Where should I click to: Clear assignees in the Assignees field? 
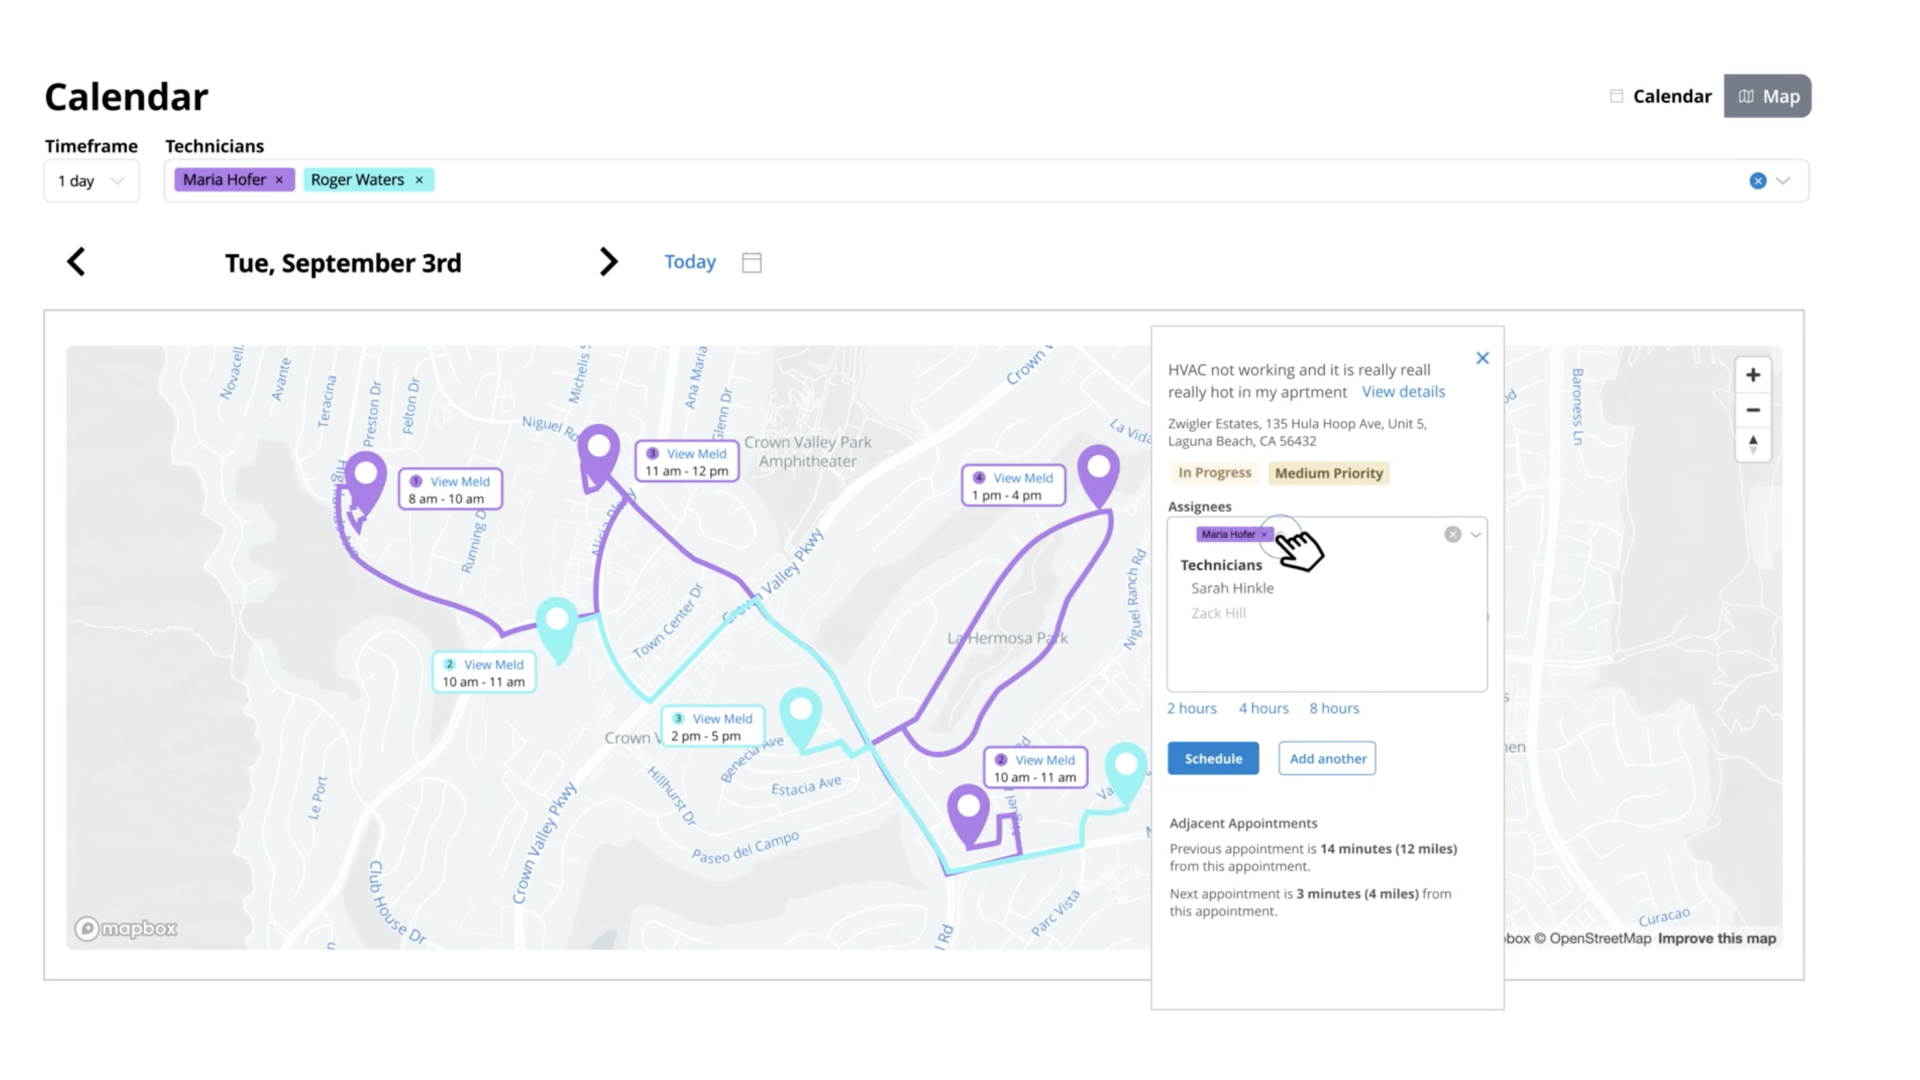click(1452, 535)
